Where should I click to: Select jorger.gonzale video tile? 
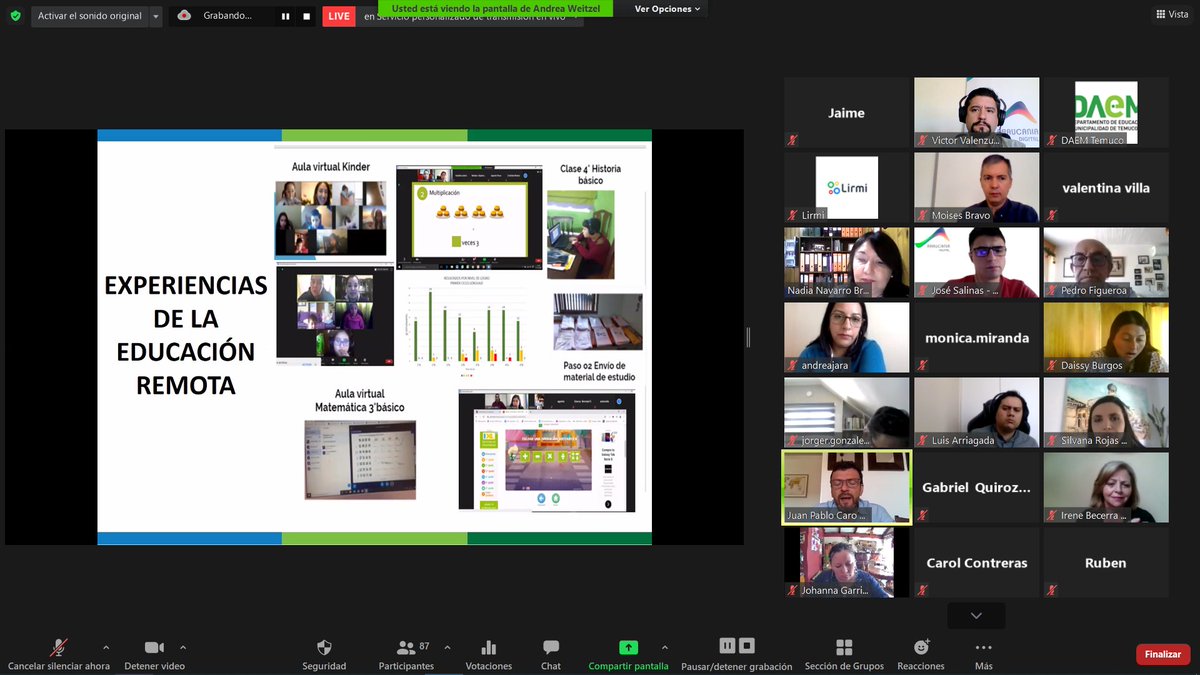pos(847,412)
